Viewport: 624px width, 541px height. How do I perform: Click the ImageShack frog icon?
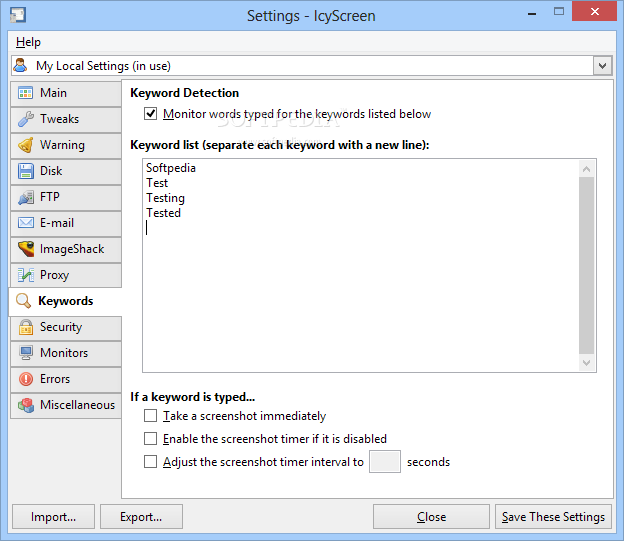click(25, 249)
